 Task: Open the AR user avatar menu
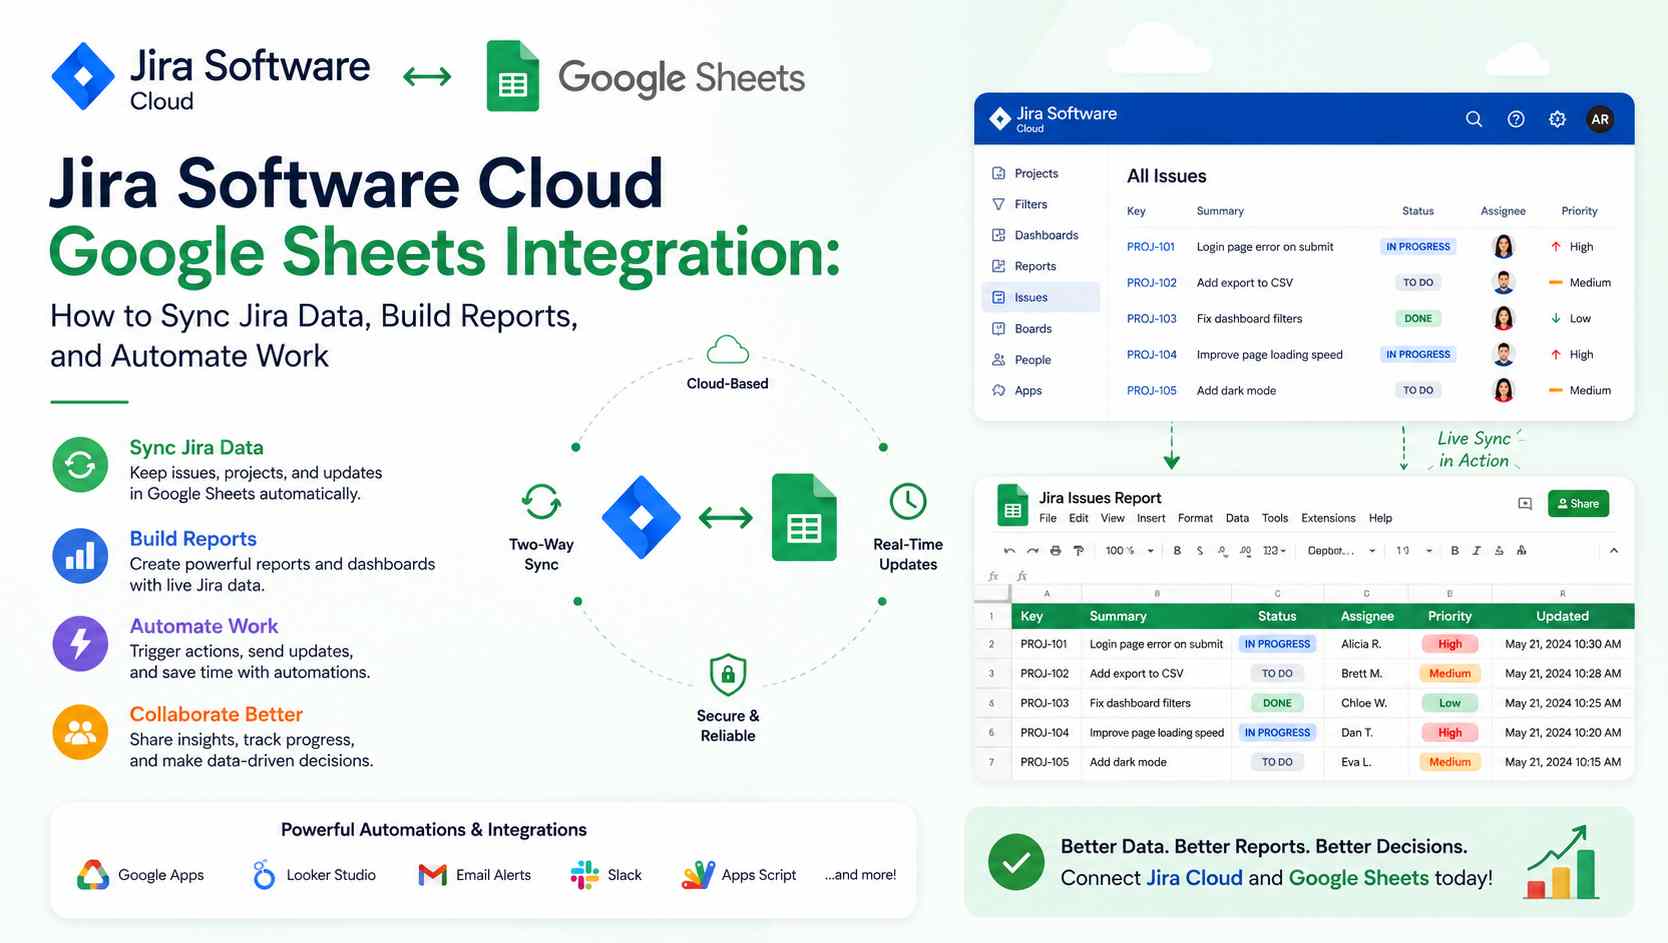pyautogui.click(x=1600, y=119)
